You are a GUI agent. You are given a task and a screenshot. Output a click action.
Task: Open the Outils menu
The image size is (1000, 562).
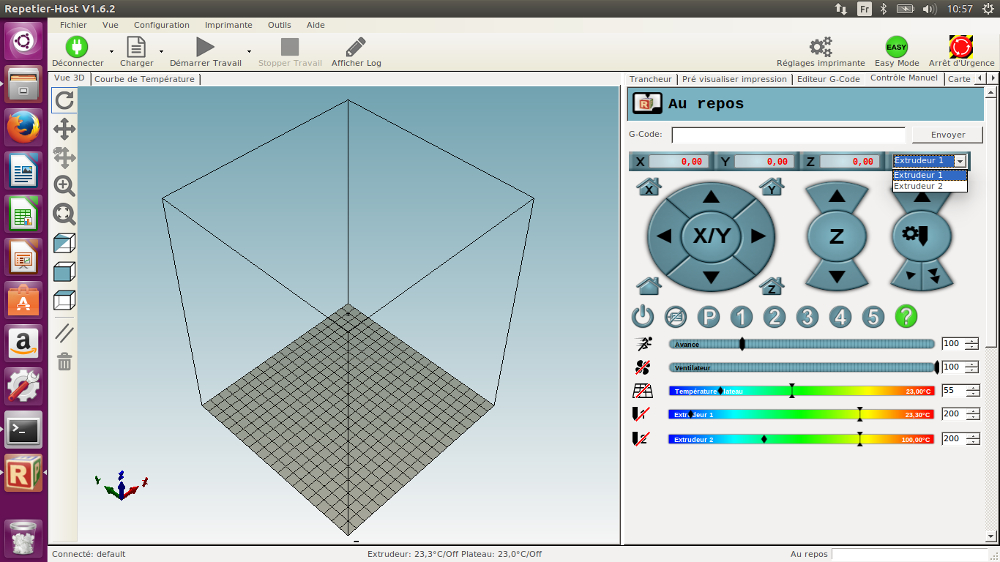tap(279, 25)
